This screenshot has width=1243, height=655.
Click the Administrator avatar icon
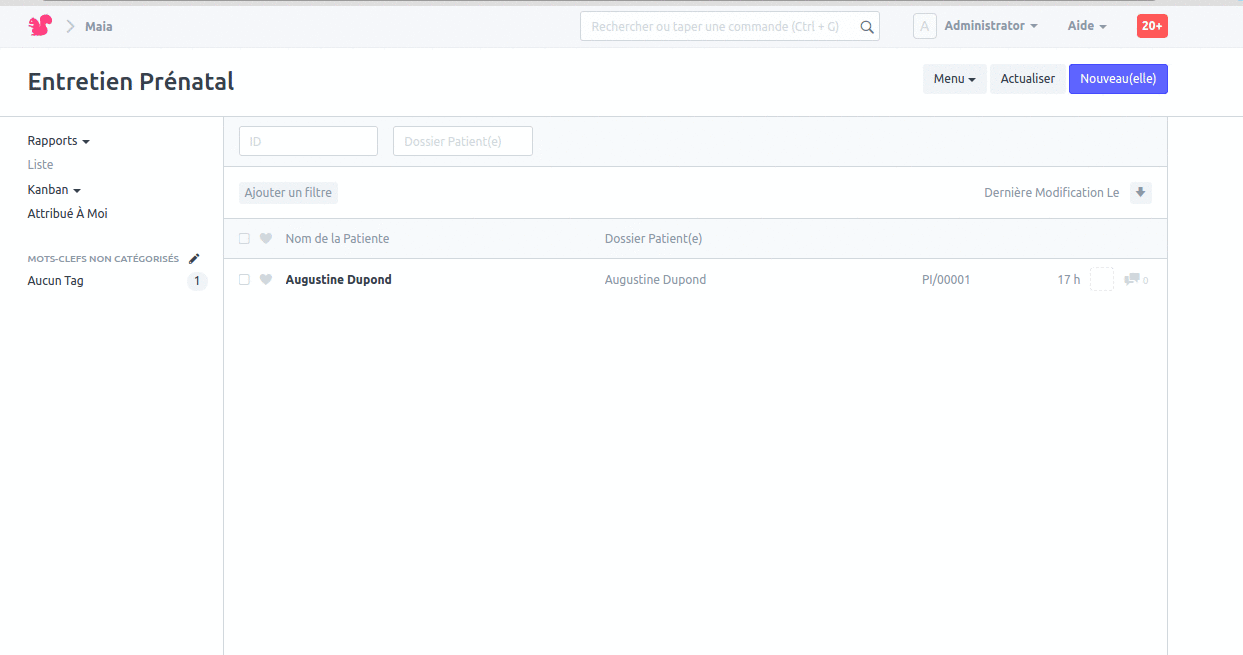pyautogui.click(x=925, y=26)
